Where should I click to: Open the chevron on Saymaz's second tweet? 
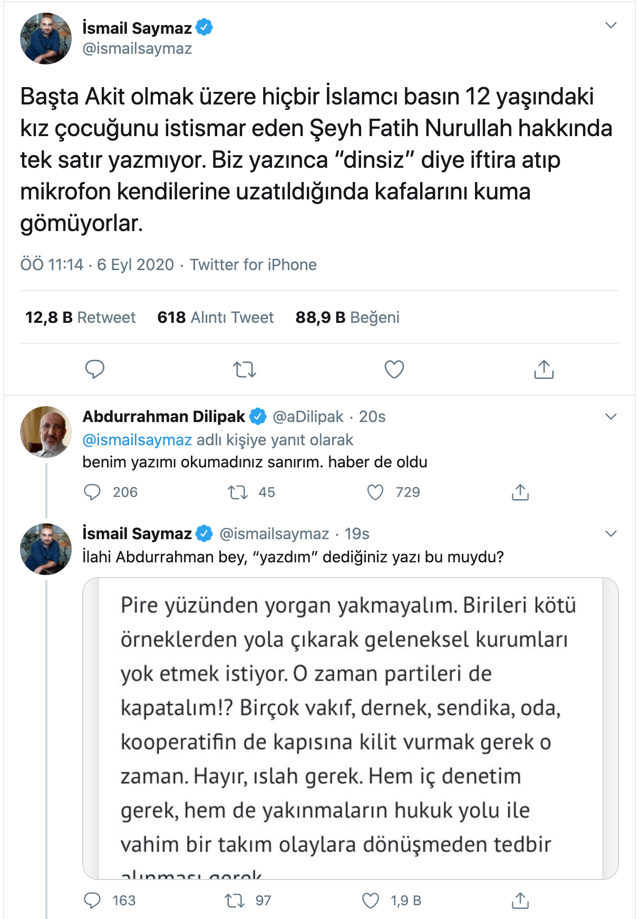611,527
